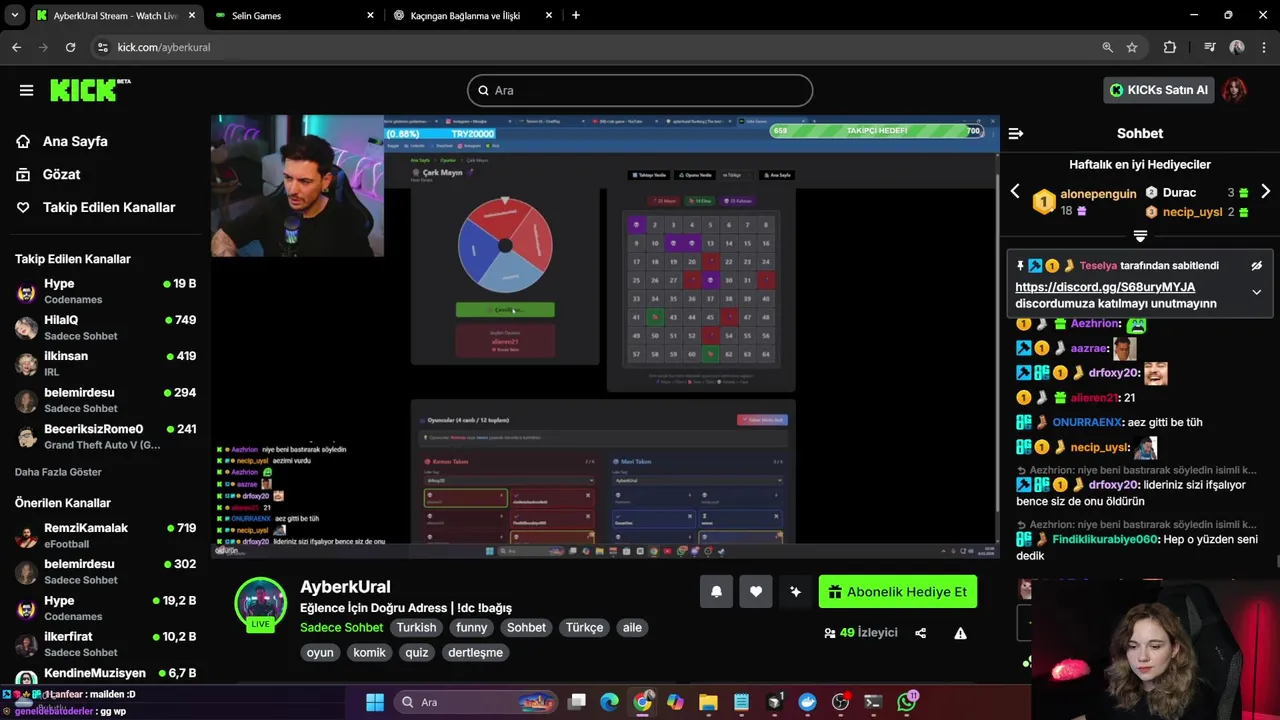Toggle stream notifications bell
Viewport: 1280px width, 720px height.
(x=716, y=592)
